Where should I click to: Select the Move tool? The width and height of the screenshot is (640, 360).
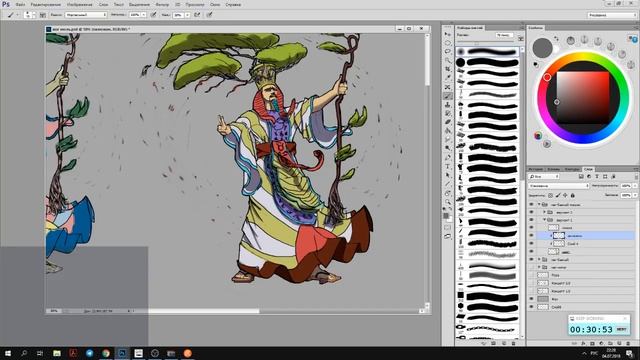point(448,34)
